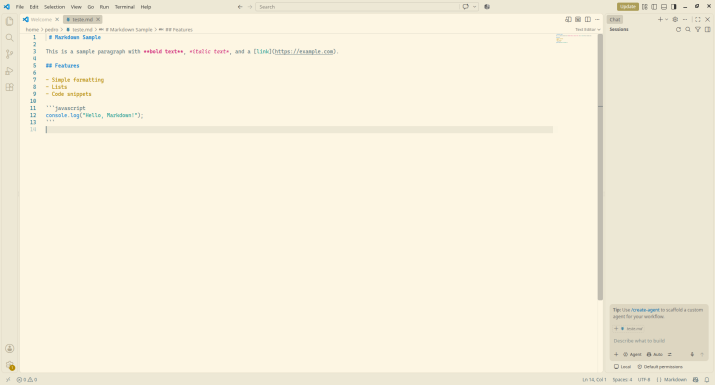The image size is (715, 385).
Task: Open the Text Editor dropdown
Action: point(588,30)
